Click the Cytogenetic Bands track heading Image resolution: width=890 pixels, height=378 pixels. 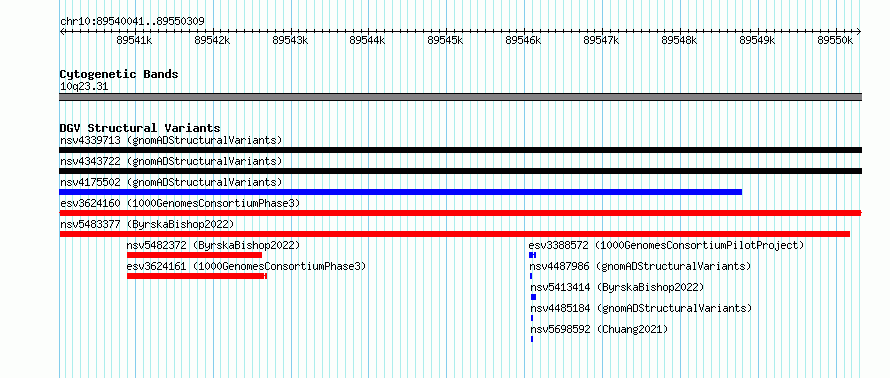click(119, 74)
